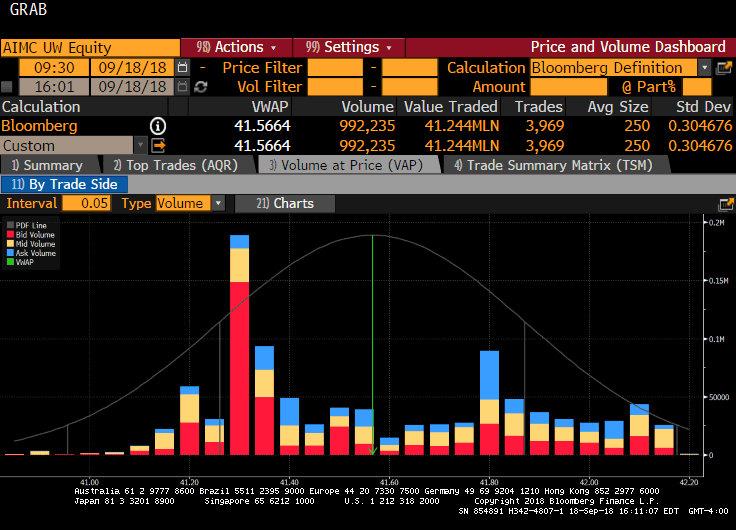Screen dimensions: 736x530
Task: Click the Interval input field
Action: [x=87, y=203]
